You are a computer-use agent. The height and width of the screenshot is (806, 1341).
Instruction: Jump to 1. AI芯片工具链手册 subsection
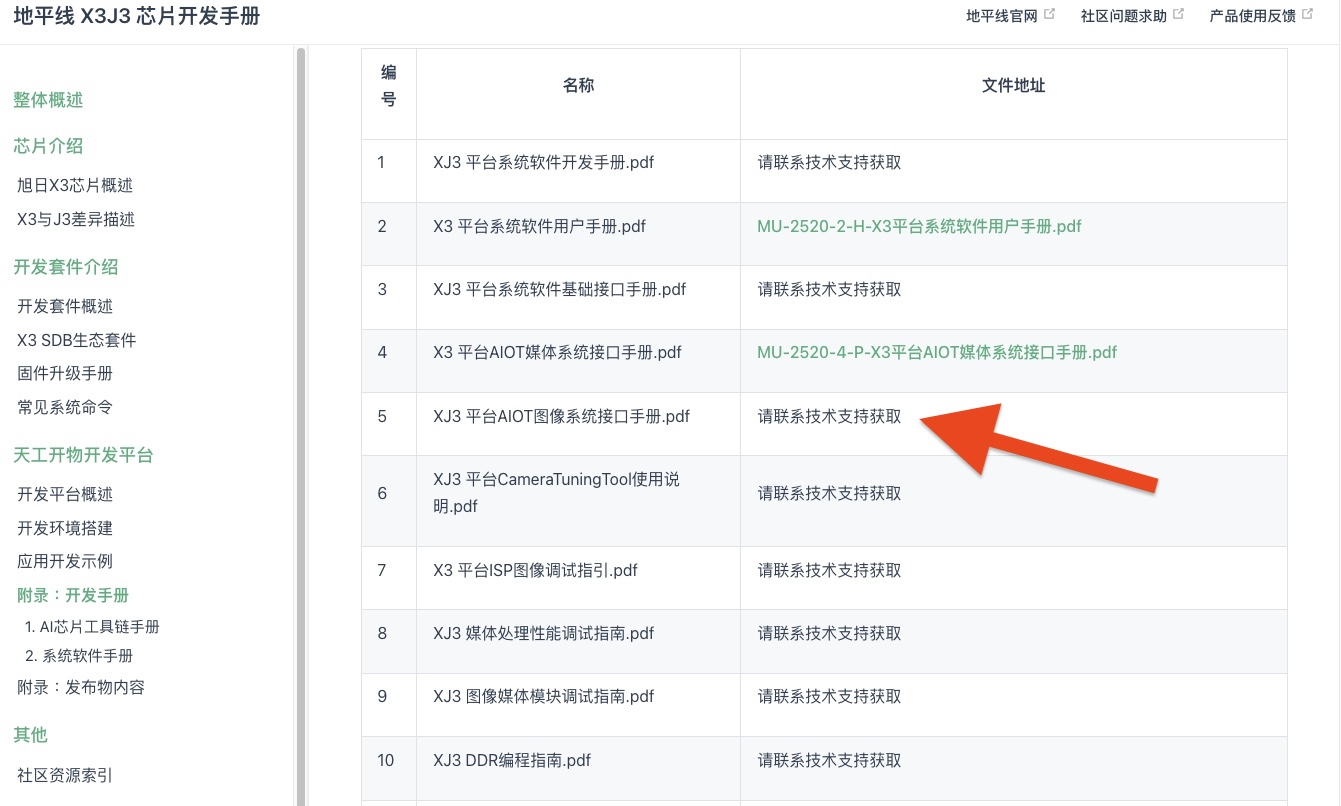[92, 627]
